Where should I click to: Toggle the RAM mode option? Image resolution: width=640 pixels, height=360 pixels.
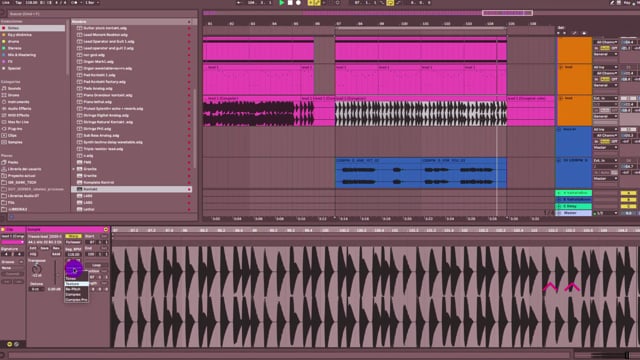tap(56, 254)
